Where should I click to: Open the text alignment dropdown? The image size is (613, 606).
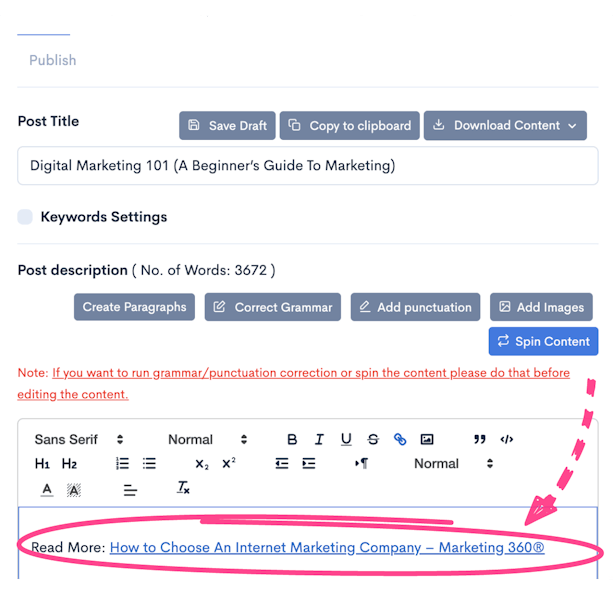tap(130, 489)
